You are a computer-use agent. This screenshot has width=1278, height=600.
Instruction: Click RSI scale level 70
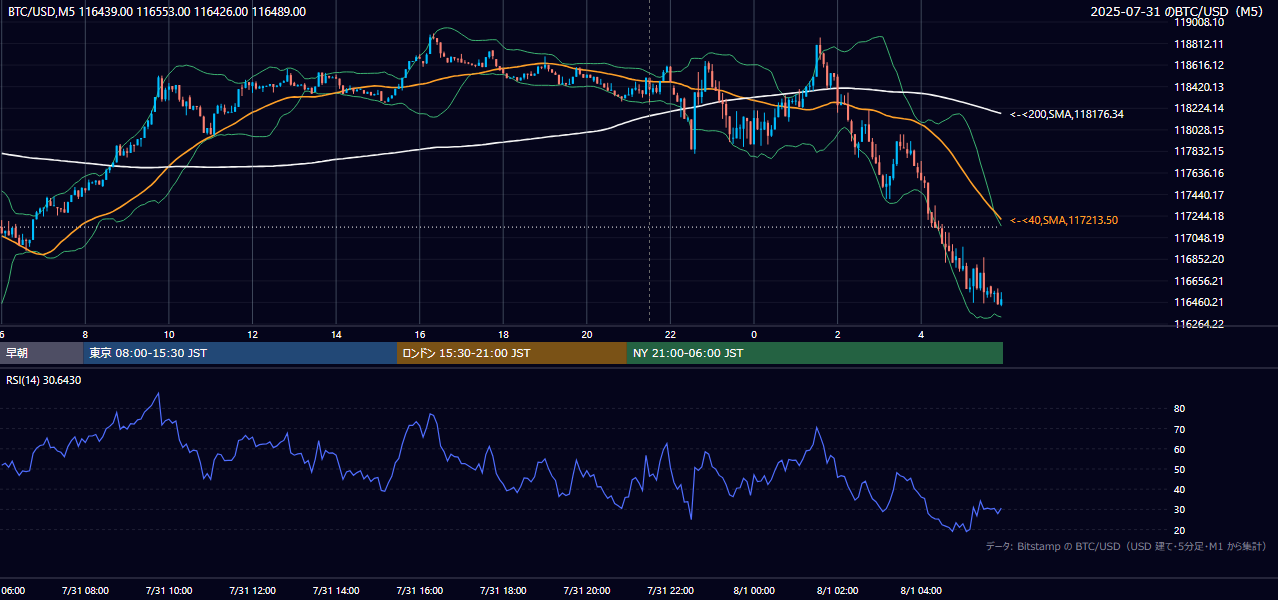tap(1179, 429)
